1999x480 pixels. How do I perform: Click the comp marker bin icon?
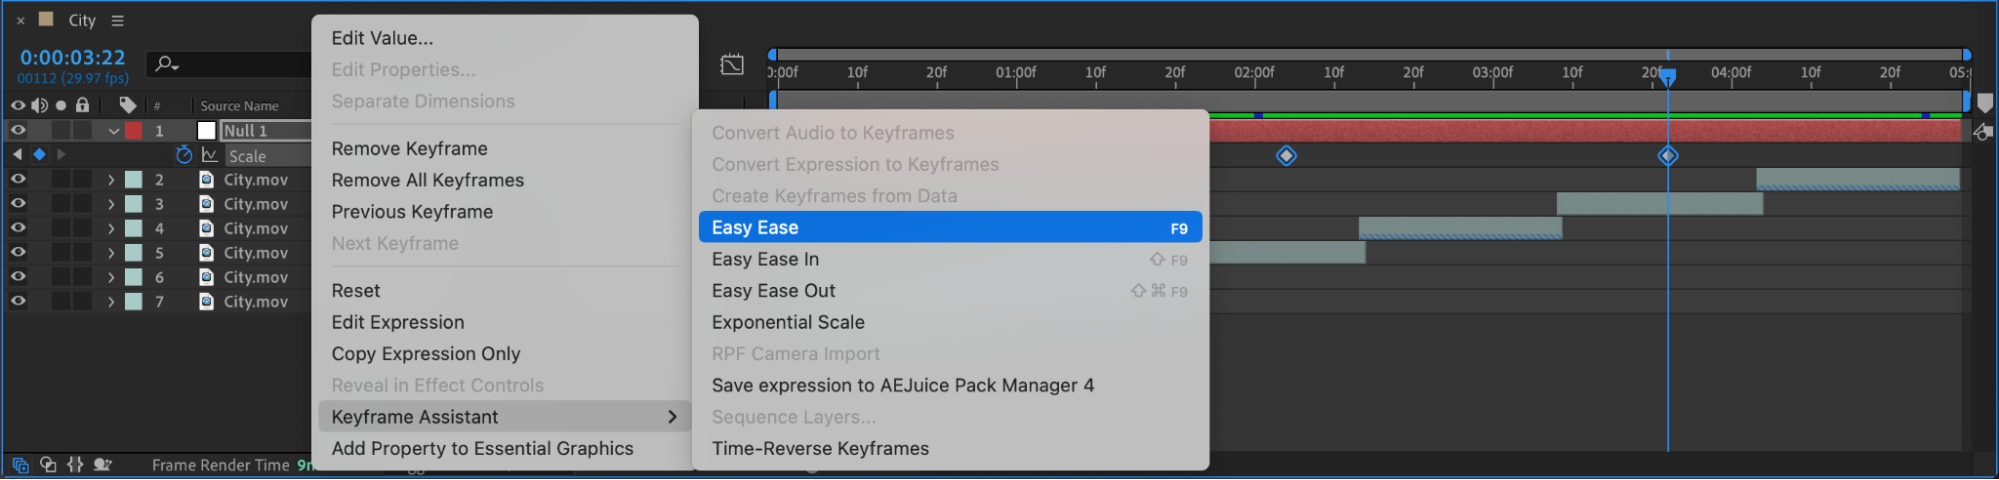(x=1985, y=103)
